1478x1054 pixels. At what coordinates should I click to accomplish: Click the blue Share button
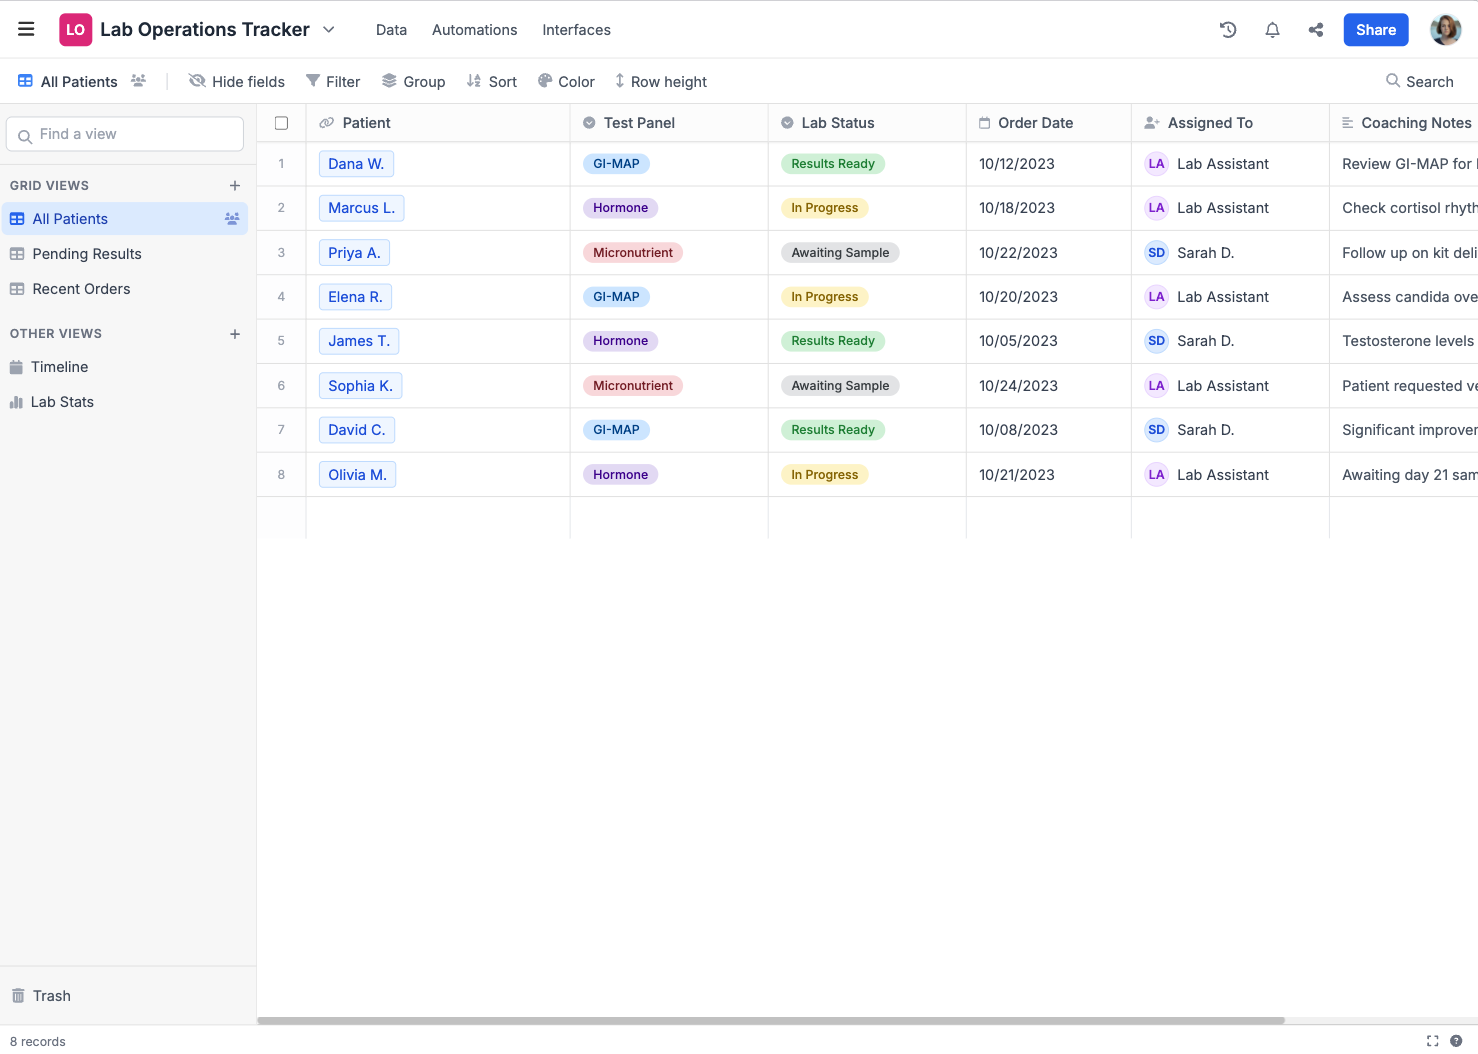(x=1376, y=30)
